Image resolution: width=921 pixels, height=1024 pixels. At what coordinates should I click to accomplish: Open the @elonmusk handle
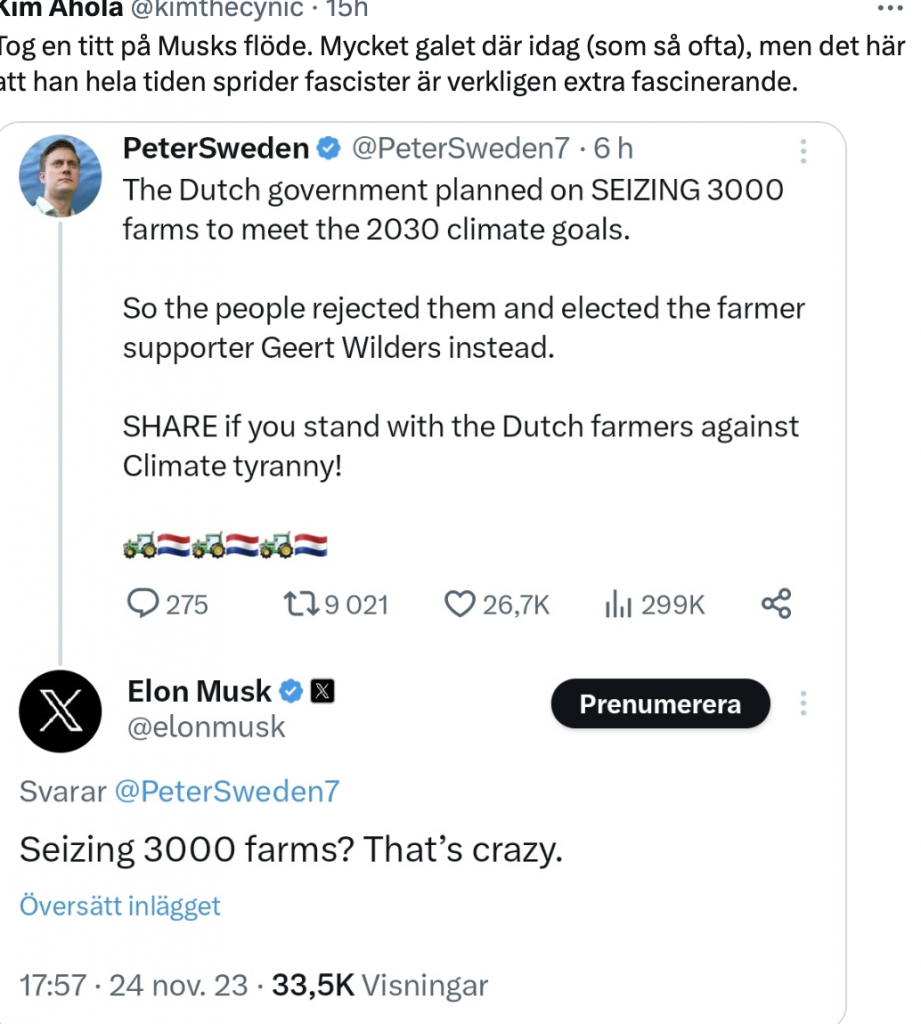206,727
